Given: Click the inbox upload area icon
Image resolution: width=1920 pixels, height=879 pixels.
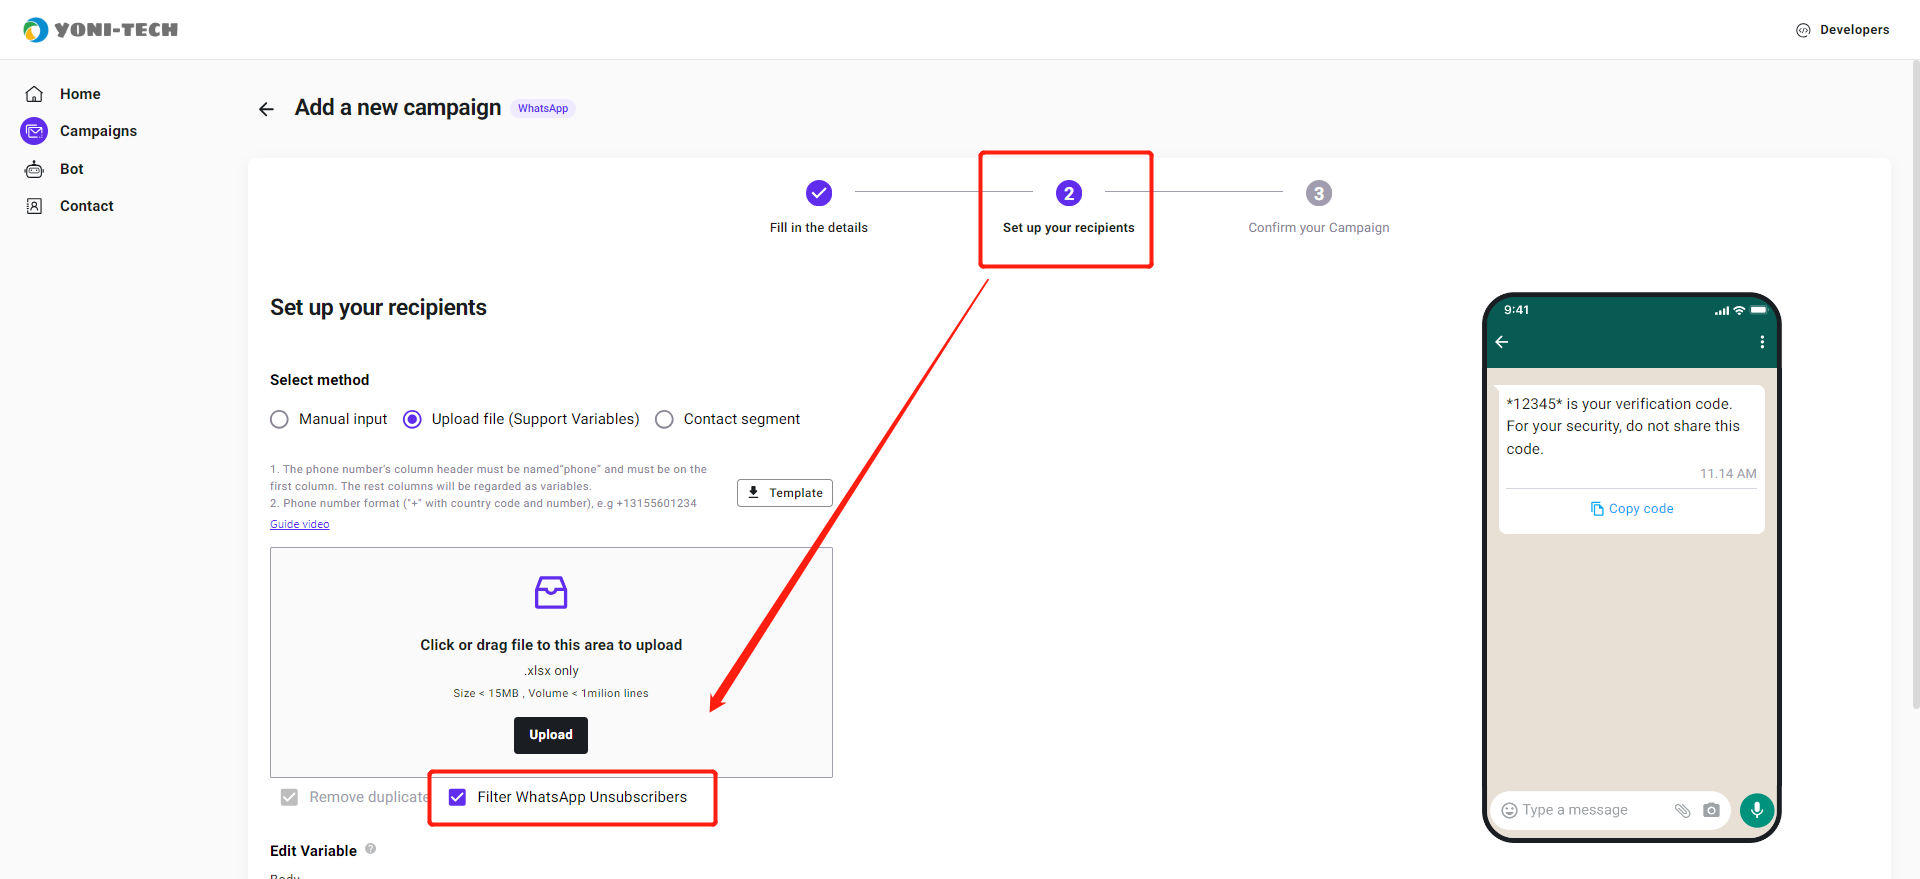Looking at the screenshot, I should pyautogui.click(x=551, y=592).
